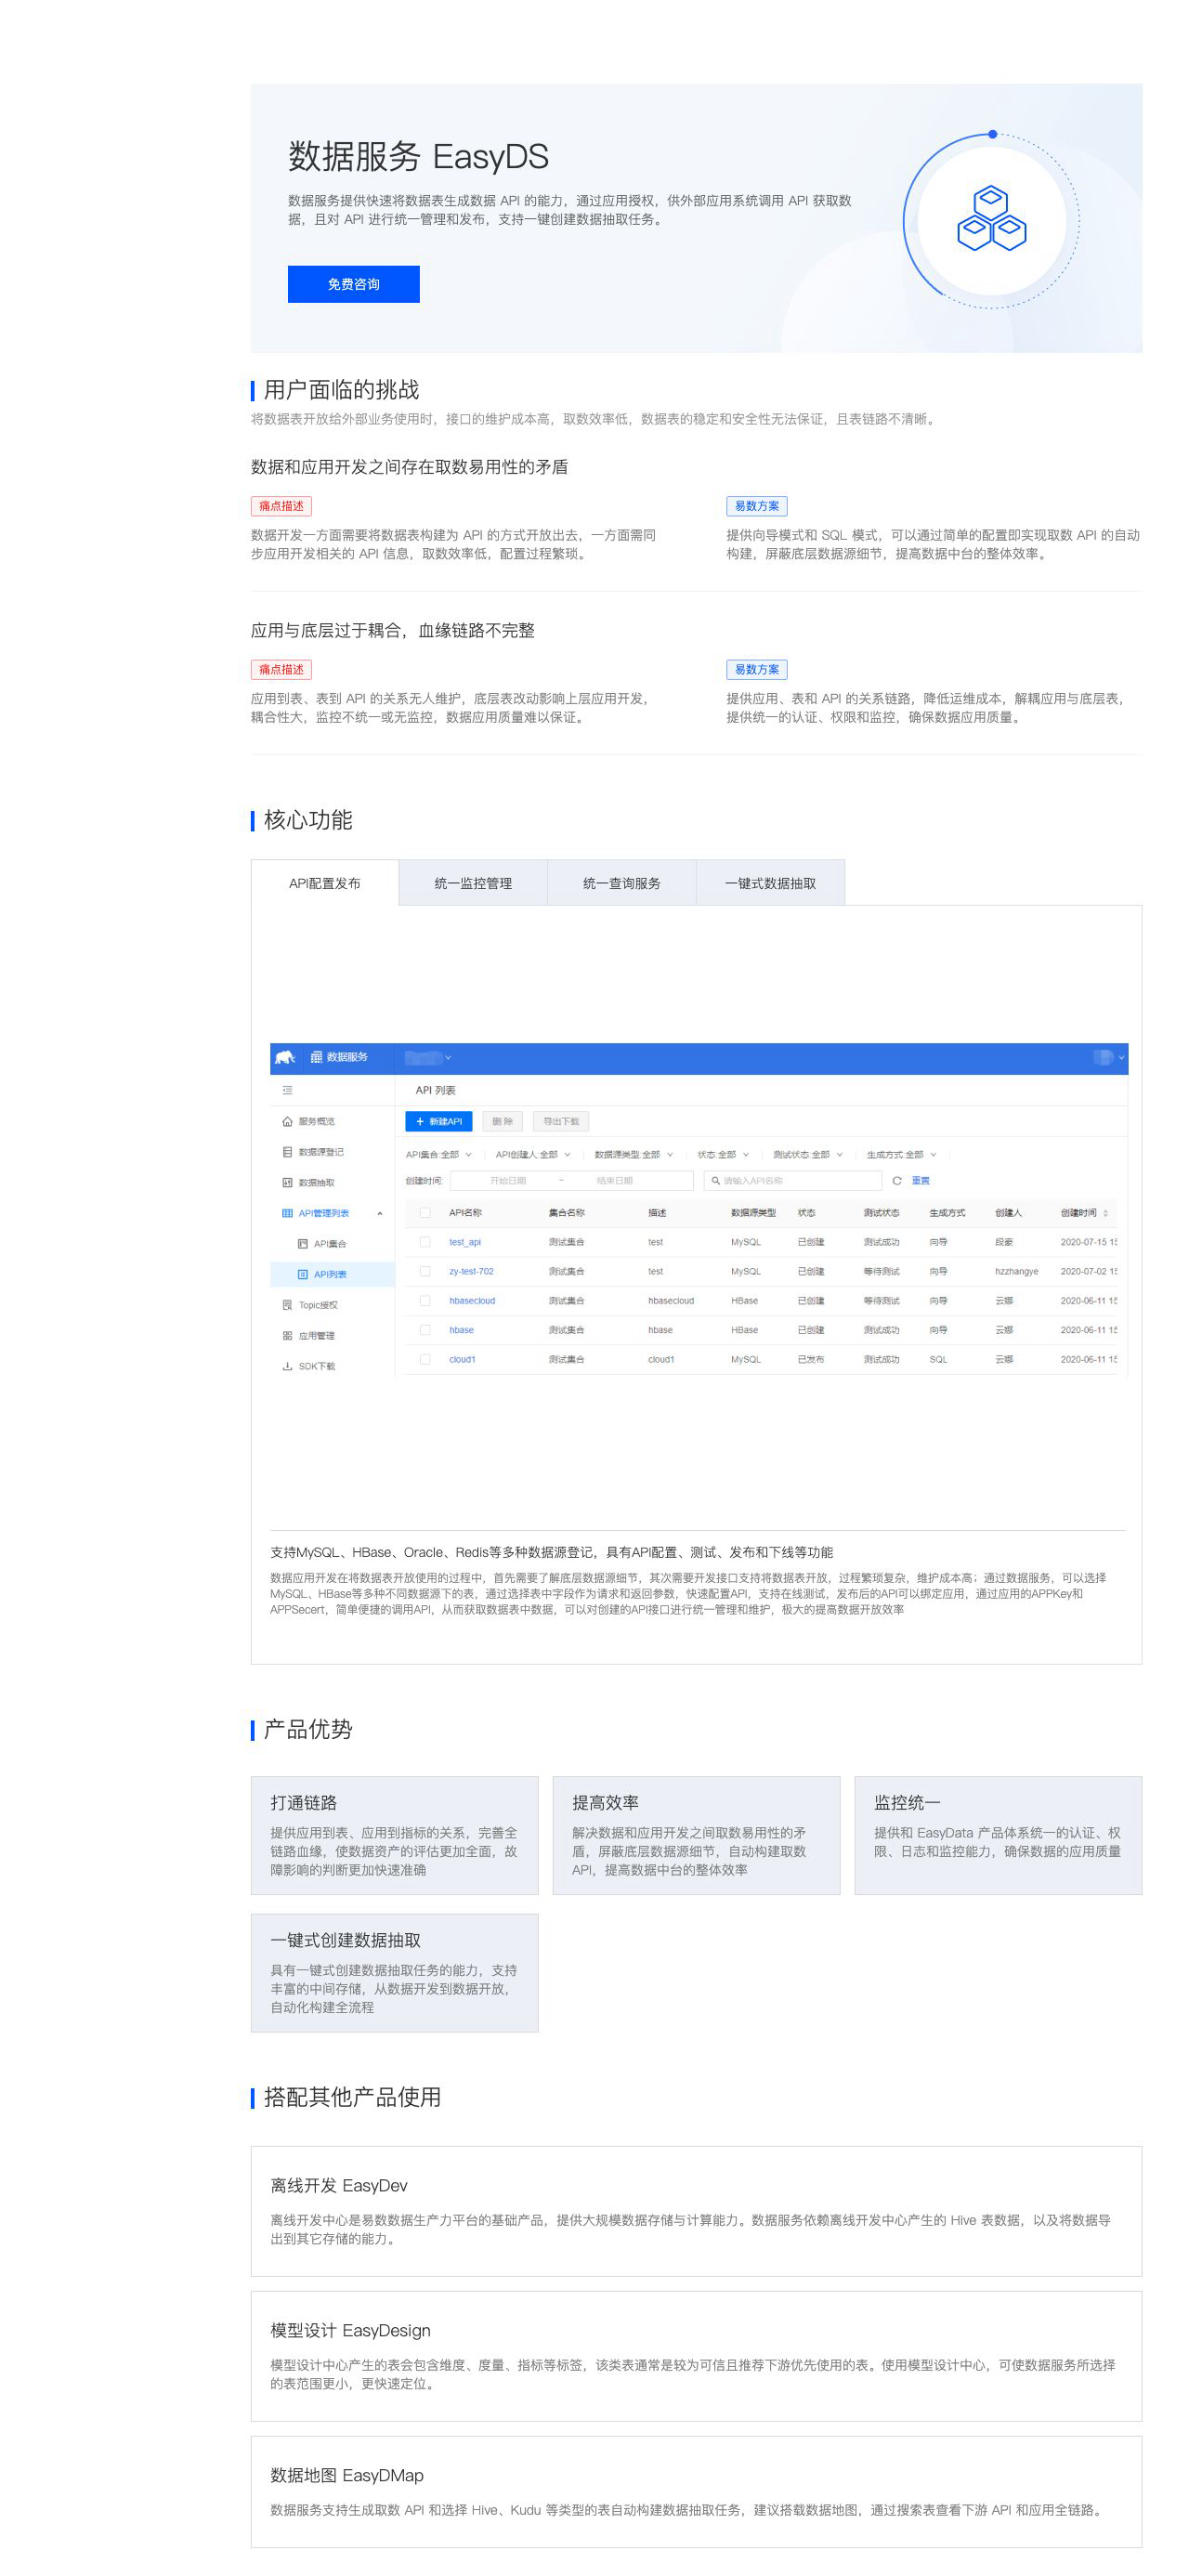Click the 易数方案 tag under 应用与底层过于耦合
1189x2576 pixels.
[757, 669]
